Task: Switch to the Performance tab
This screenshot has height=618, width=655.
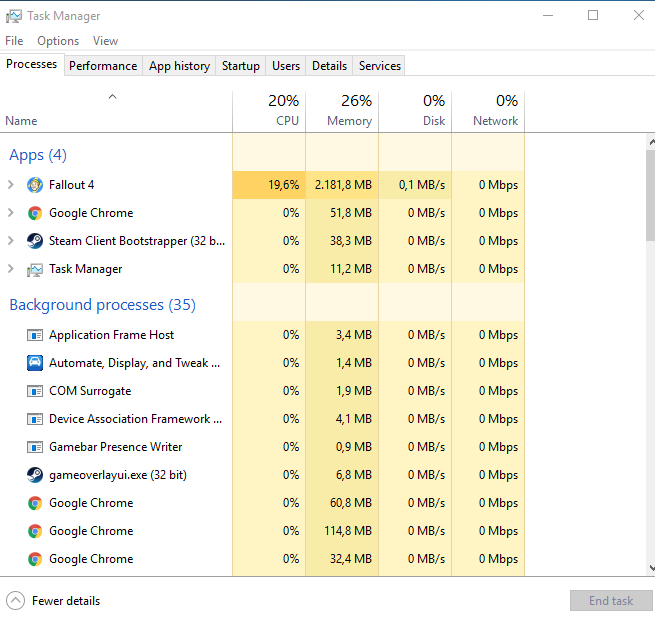Action: [x=103, y=66]
